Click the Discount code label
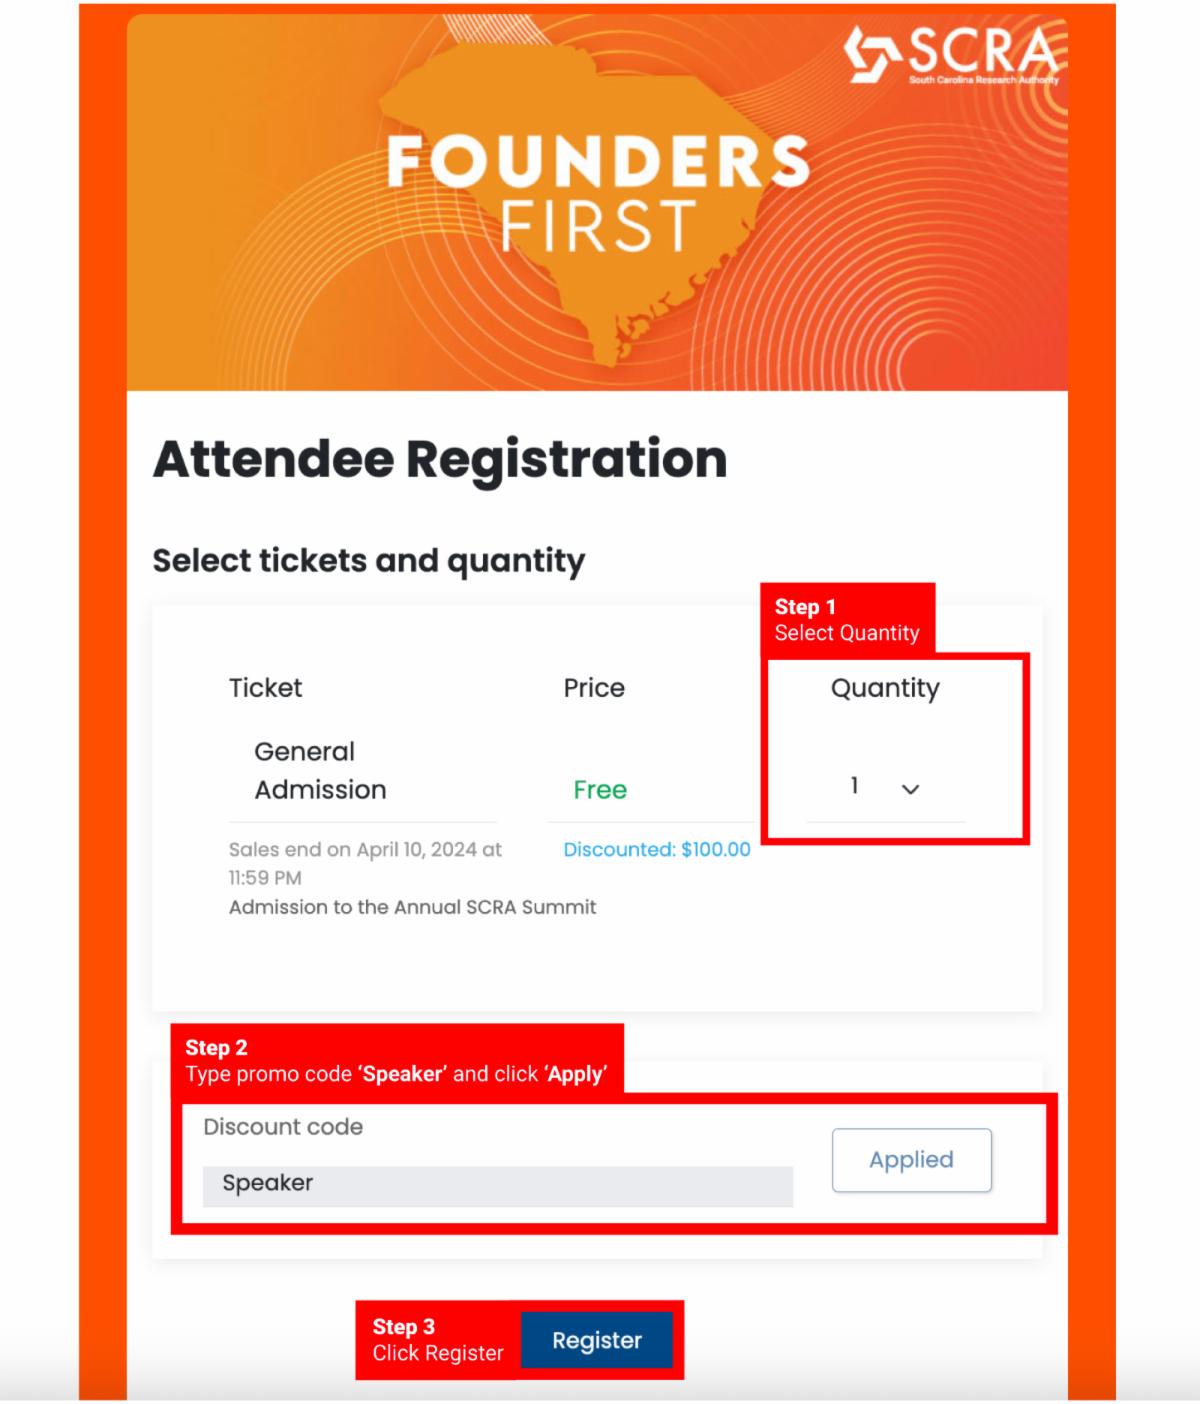1200x1404 pixels. 284,1126
